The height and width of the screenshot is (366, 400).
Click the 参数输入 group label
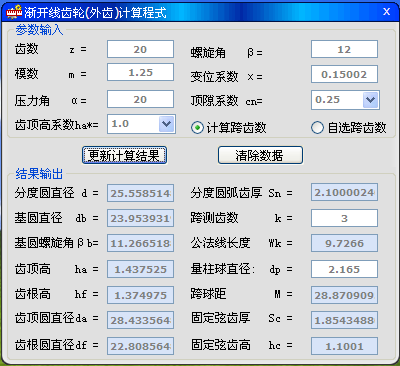[x=39, y=30]
